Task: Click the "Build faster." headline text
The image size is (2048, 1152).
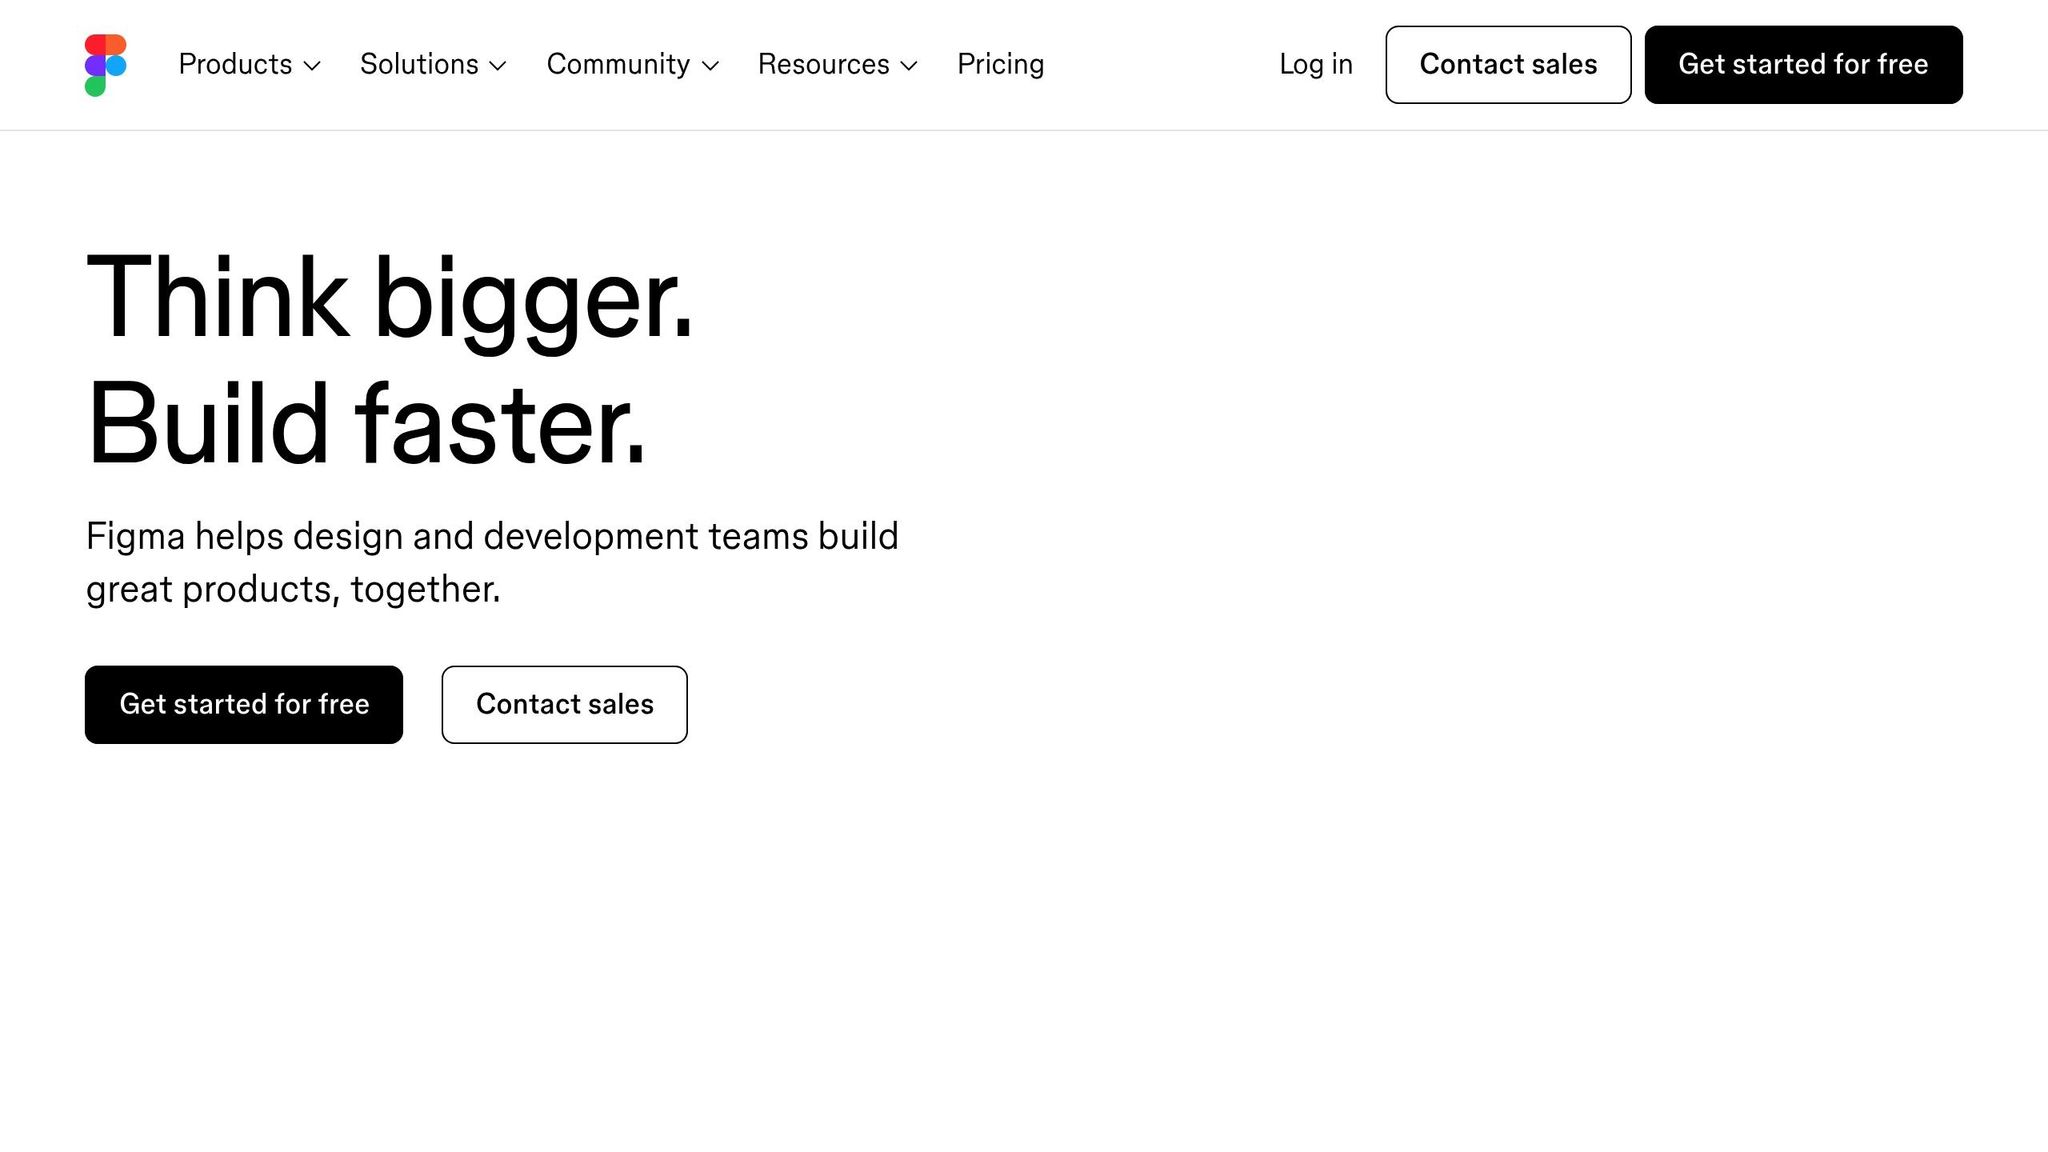Action: (366, 424)
